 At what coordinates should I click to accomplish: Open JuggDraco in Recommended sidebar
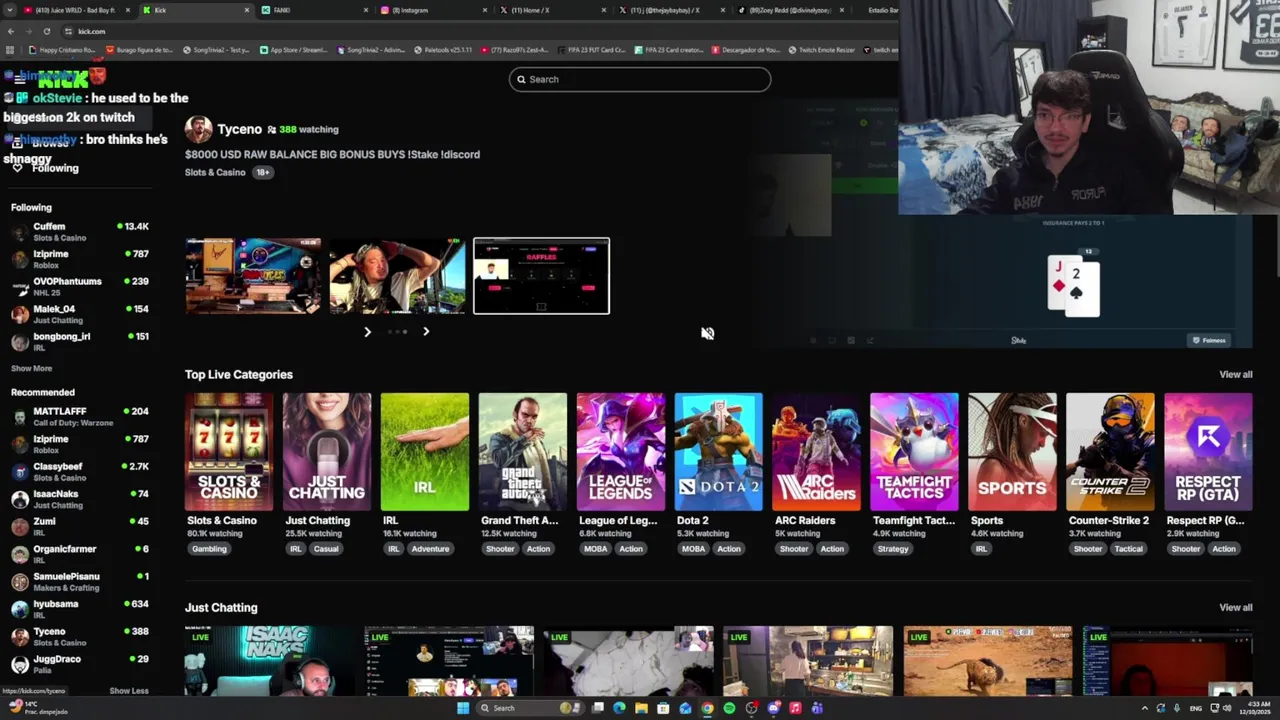80,664
